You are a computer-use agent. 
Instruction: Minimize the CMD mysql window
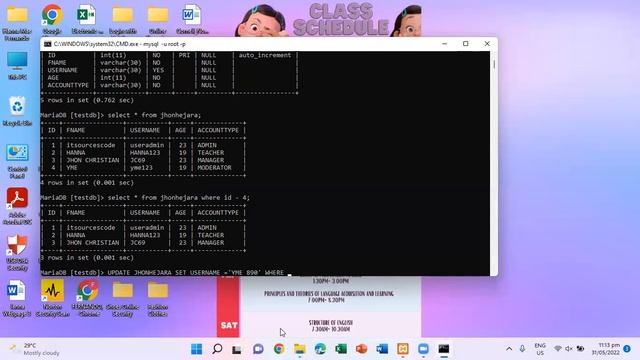444,44
